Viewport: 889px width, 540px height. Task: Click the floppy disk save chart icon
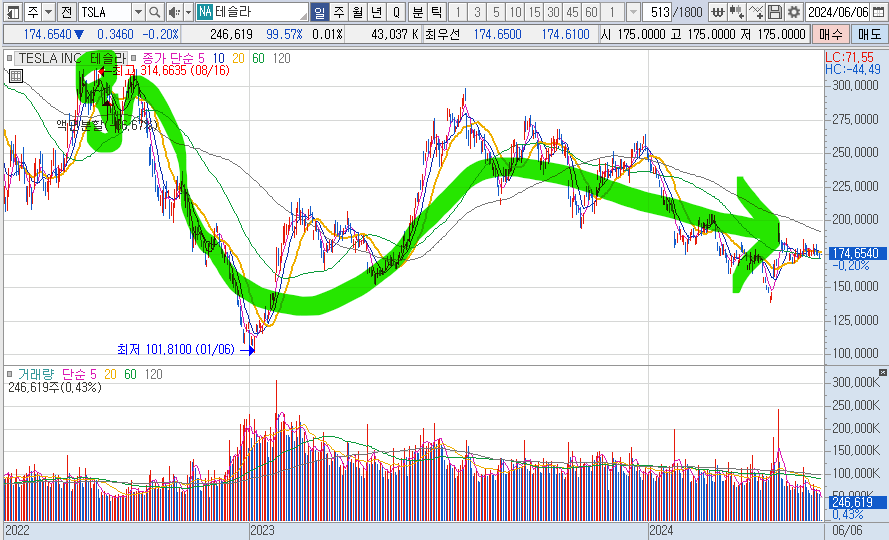774,12
